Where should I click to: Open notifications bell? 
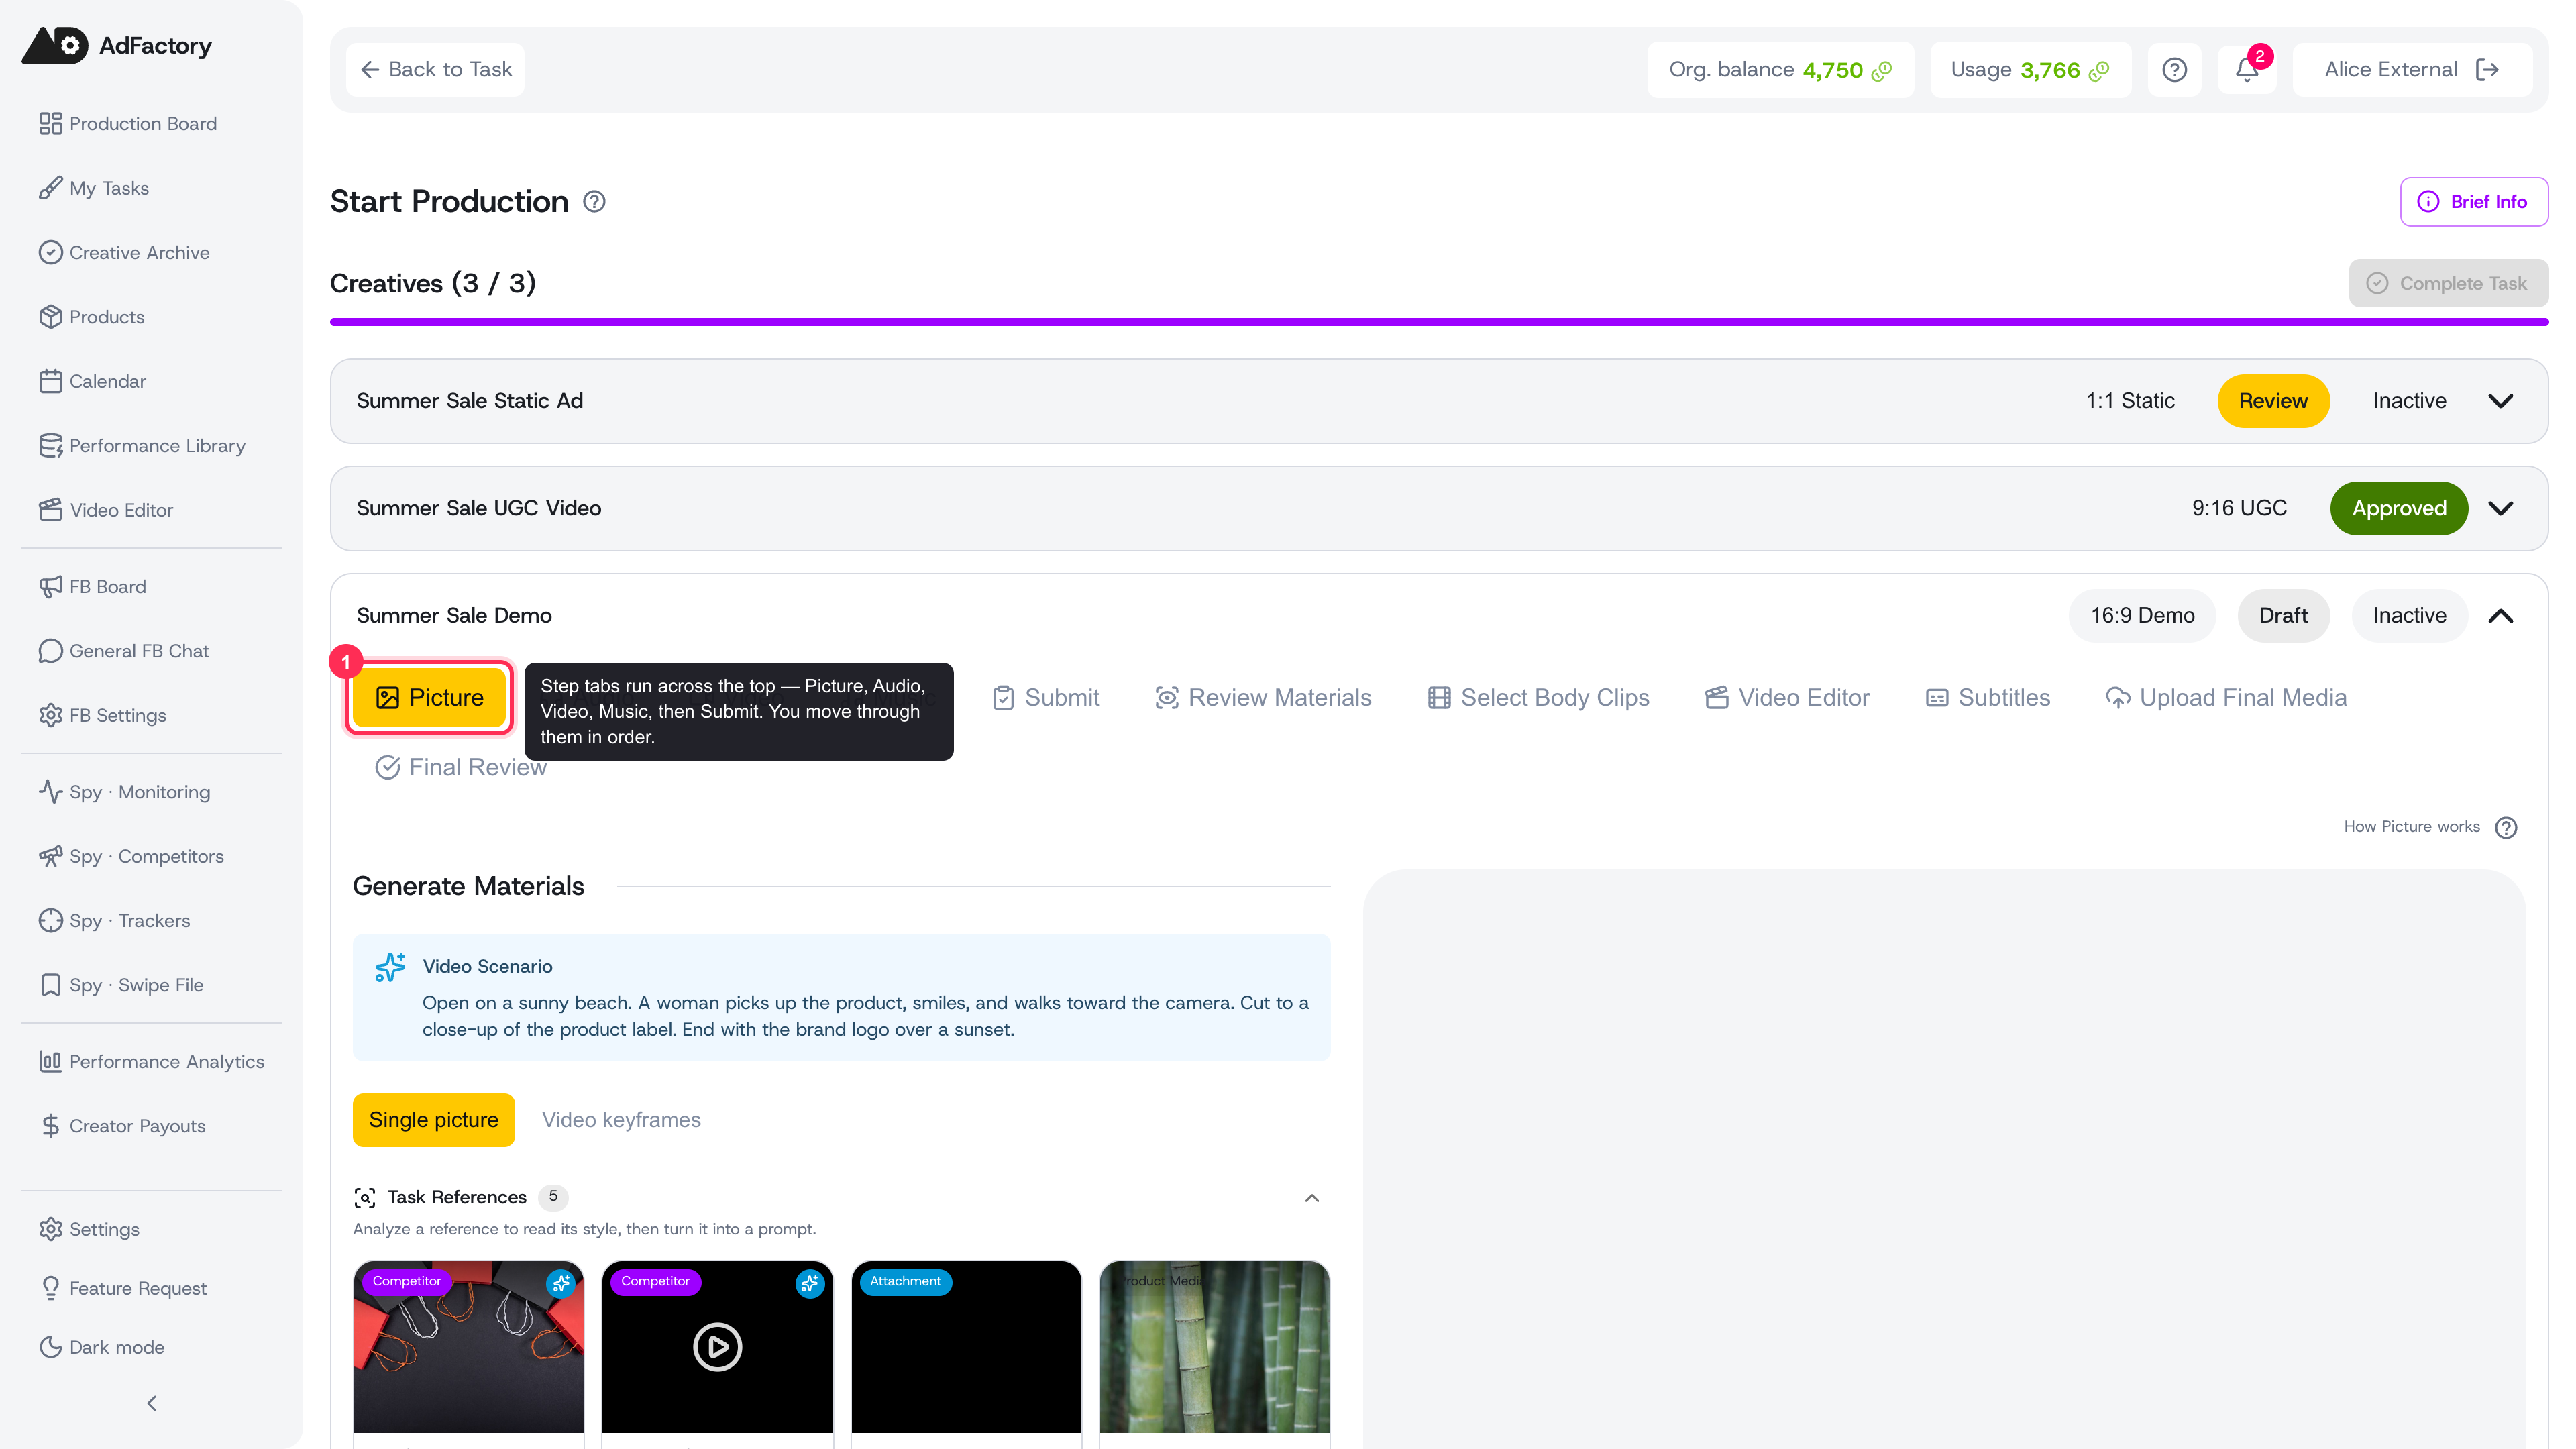pos(2247,69)
